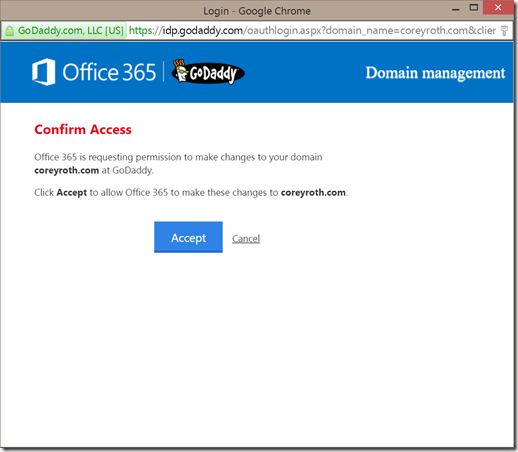The image size is (518, 452).
Task: Click the Cancel link
Action: click(x=246, y=239)
